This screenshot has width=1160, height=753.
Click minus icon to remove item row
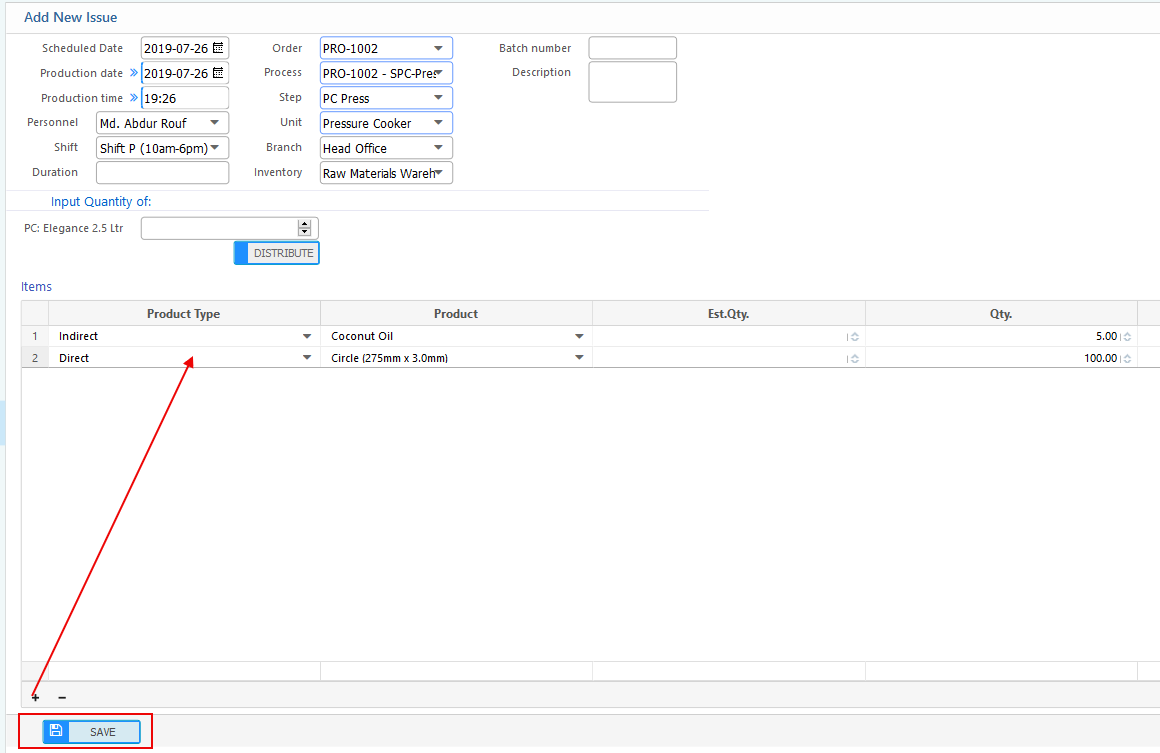(62, 697)
